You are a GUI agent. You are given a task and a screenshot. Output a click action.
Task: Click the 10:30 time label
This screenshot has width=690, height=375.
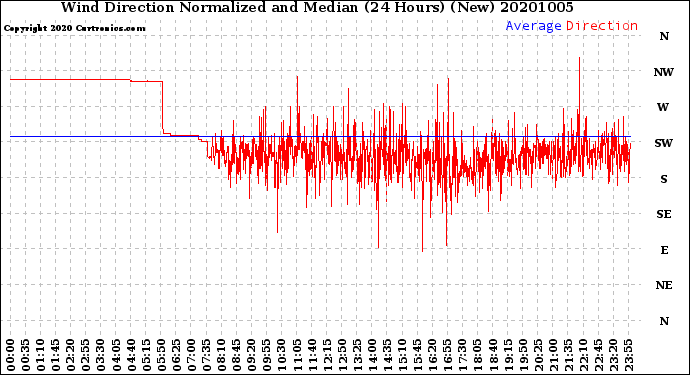(282, 355)
